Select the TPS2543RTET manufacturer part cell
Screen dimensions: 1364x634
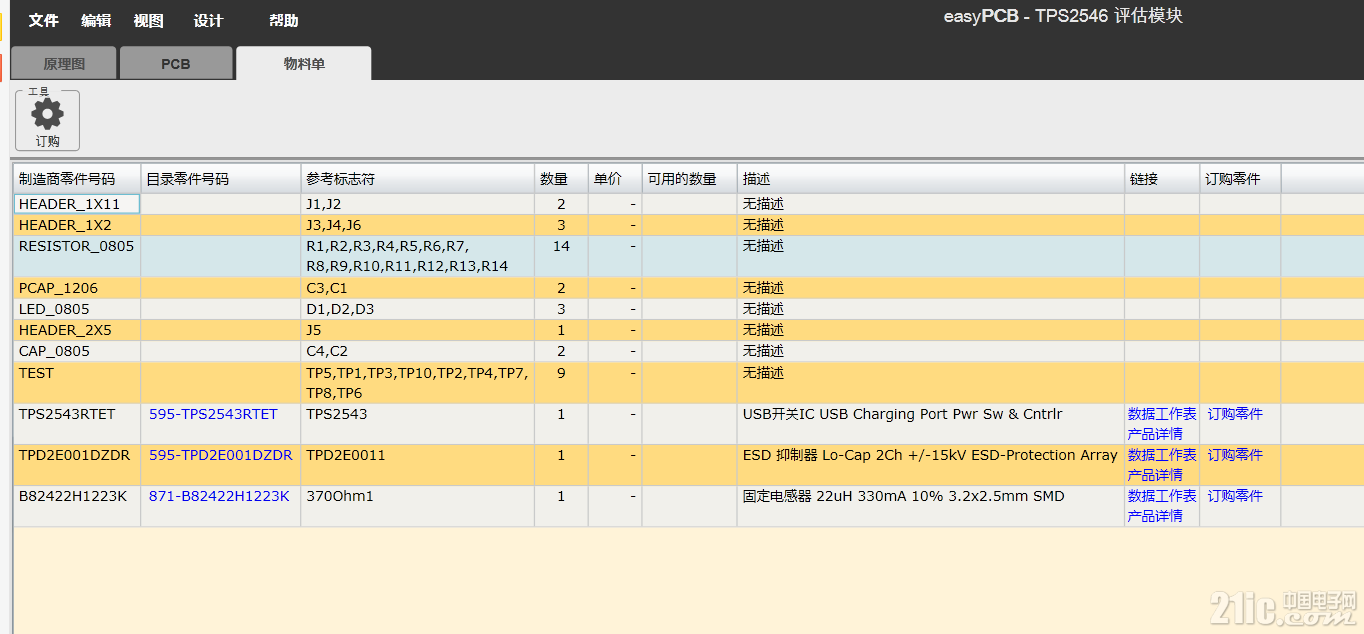tap(77, 424)
